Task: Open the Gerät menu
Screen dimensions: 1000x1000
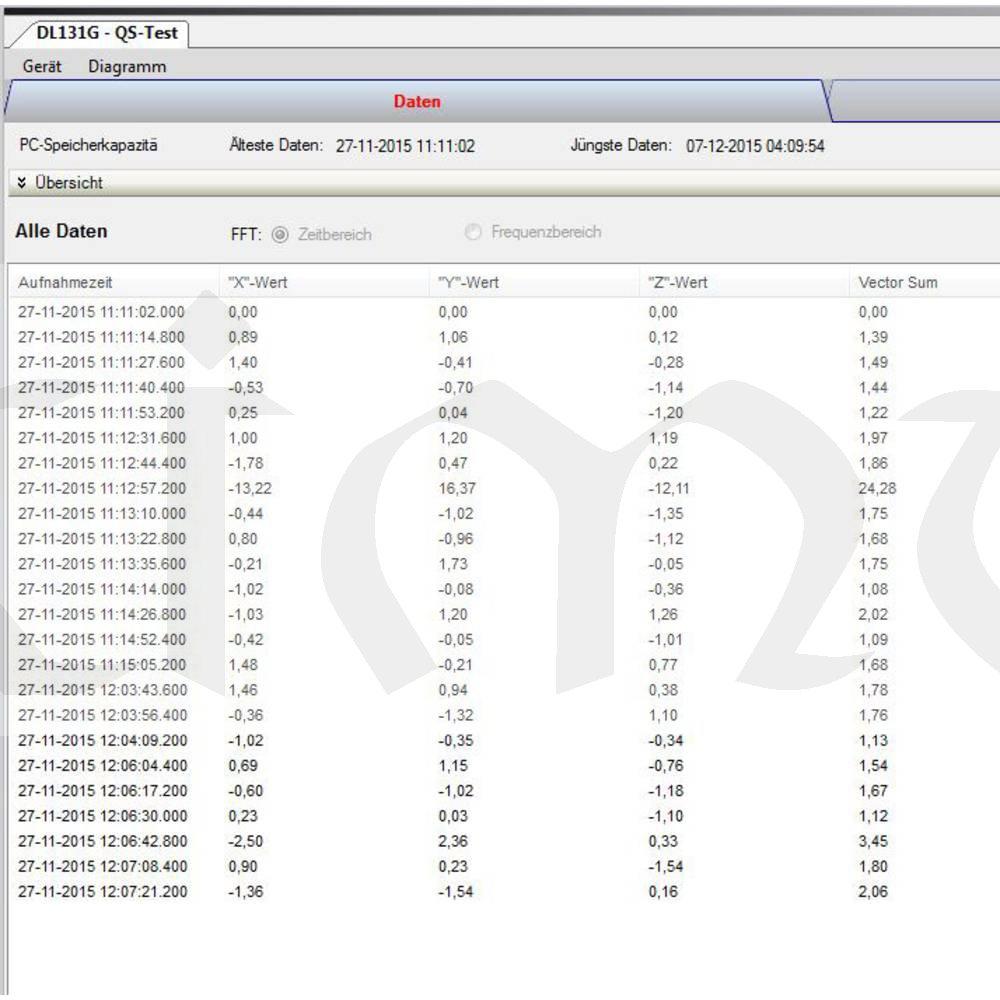Action: pos(42,67)
